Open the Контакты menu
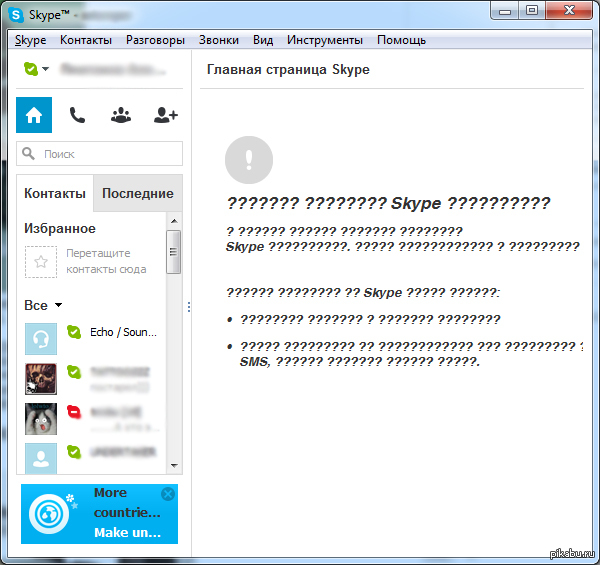The height and width of the screenshot is (565, 600). point(86,40)
